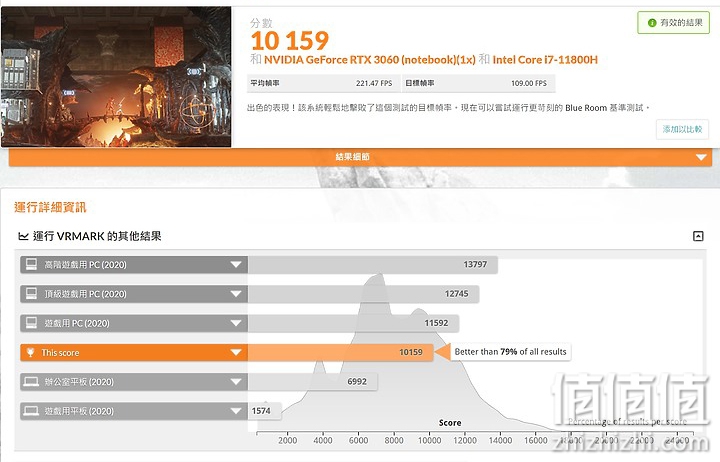
Task: Click the 平均幀率 label
Action: [x=264, y=83]
